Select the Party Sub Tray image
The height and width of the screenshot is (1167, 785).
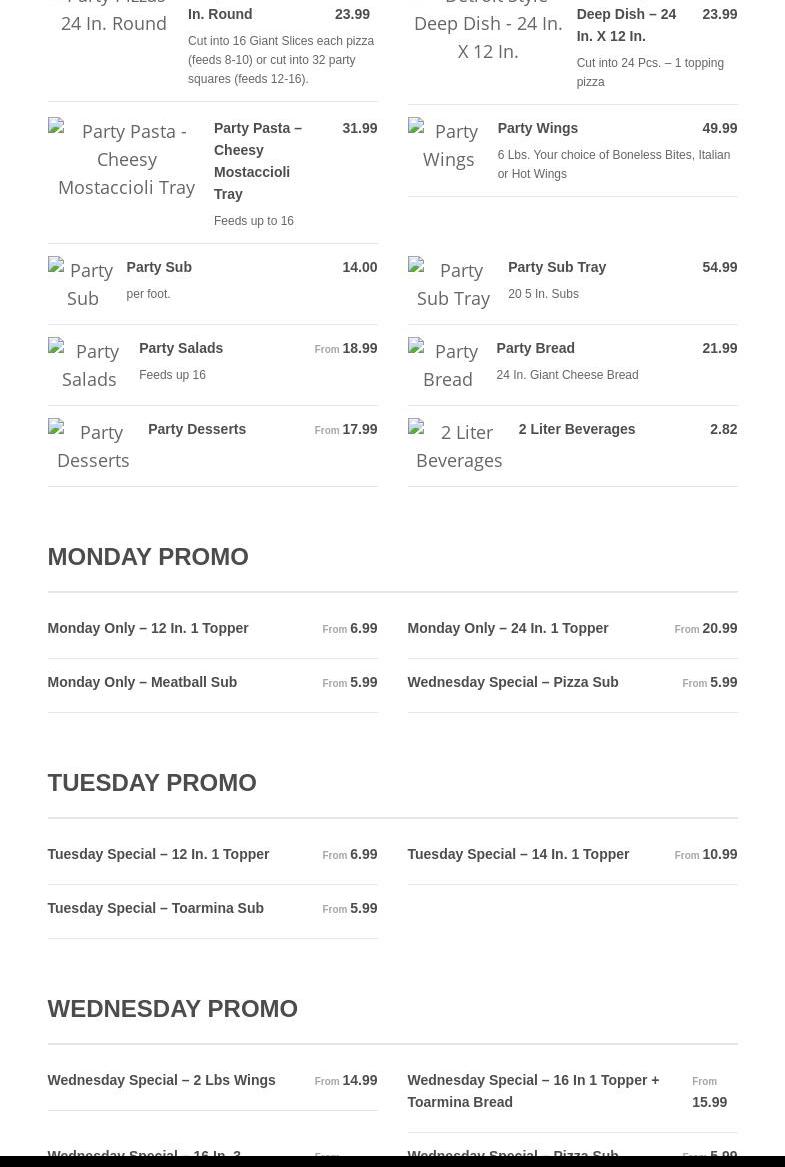[x=453, y=284]
